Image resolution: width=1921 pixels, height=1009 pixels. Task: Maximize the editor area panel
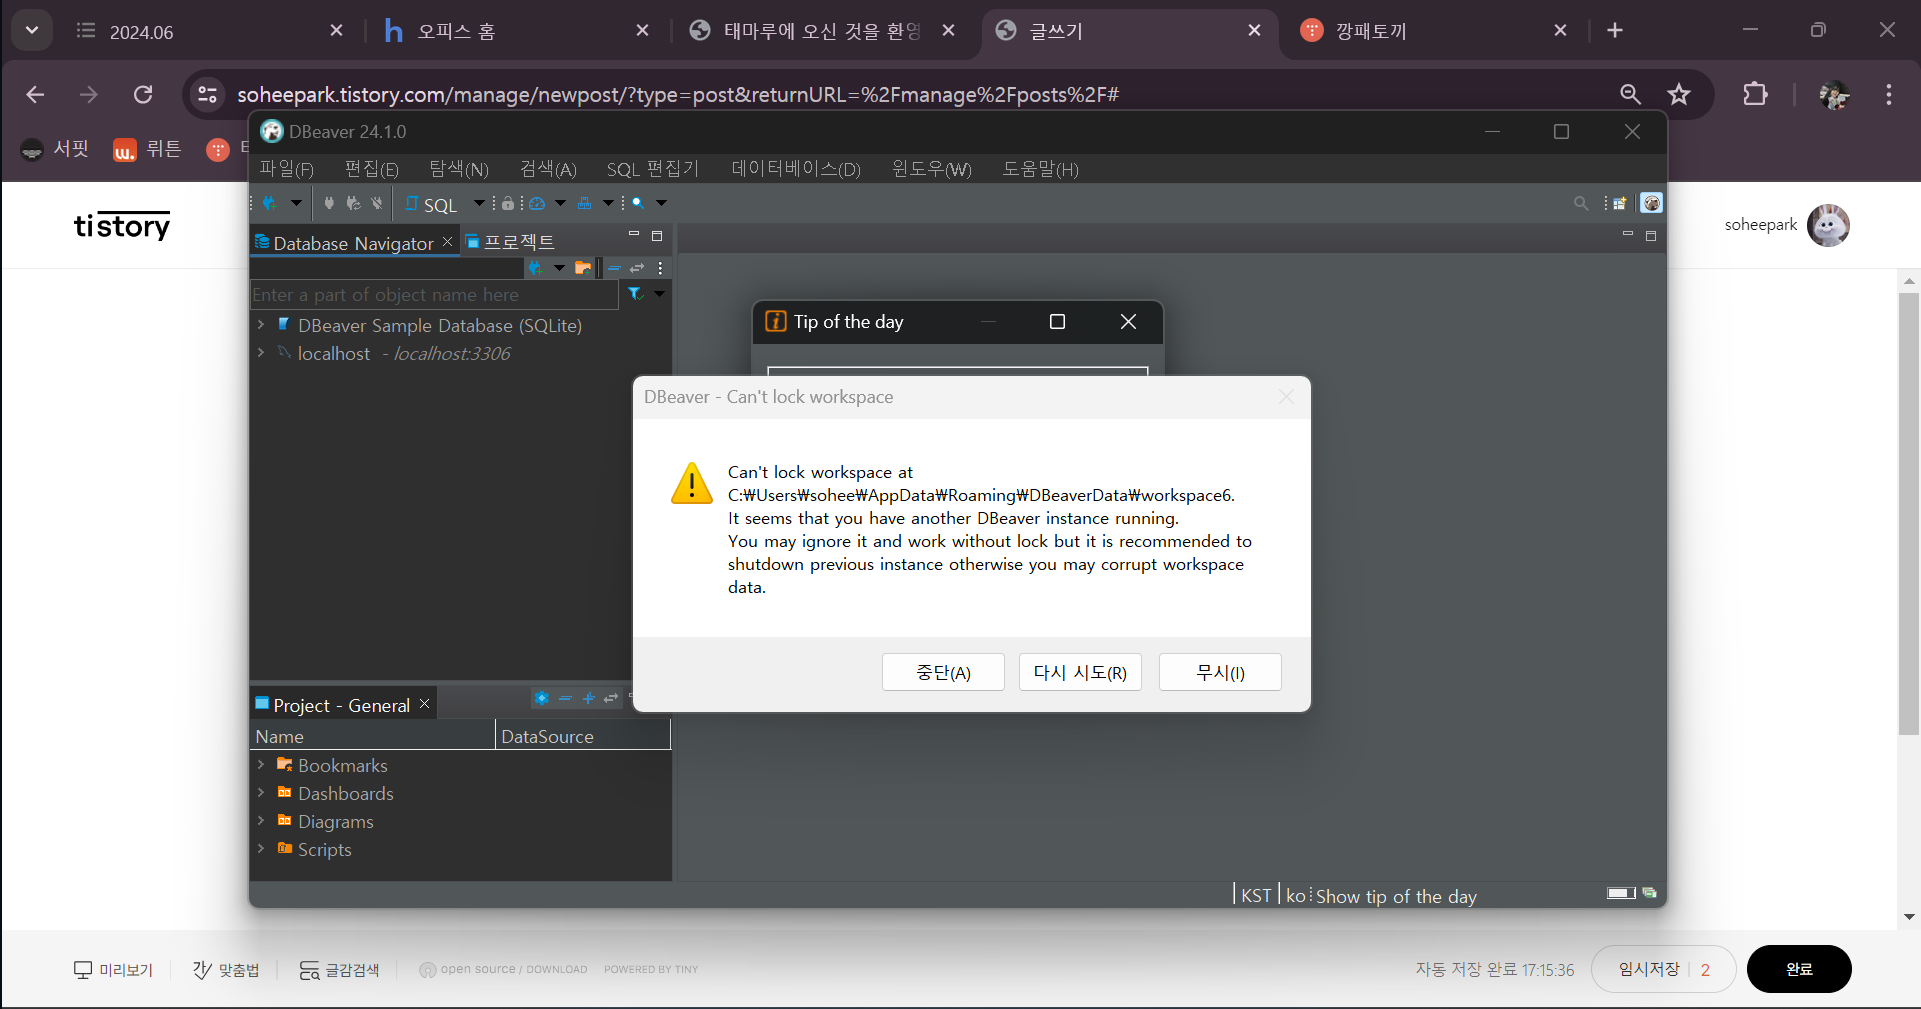(x=1651, y=236)
